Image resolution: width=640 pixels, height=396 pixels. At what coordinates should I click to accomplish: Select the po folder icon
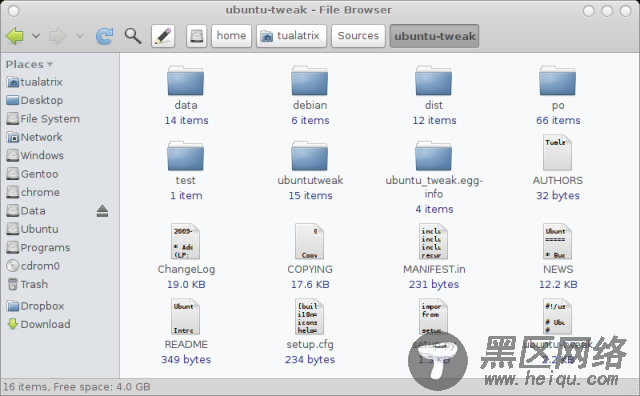pyautogui.click(x=558, y=81)
